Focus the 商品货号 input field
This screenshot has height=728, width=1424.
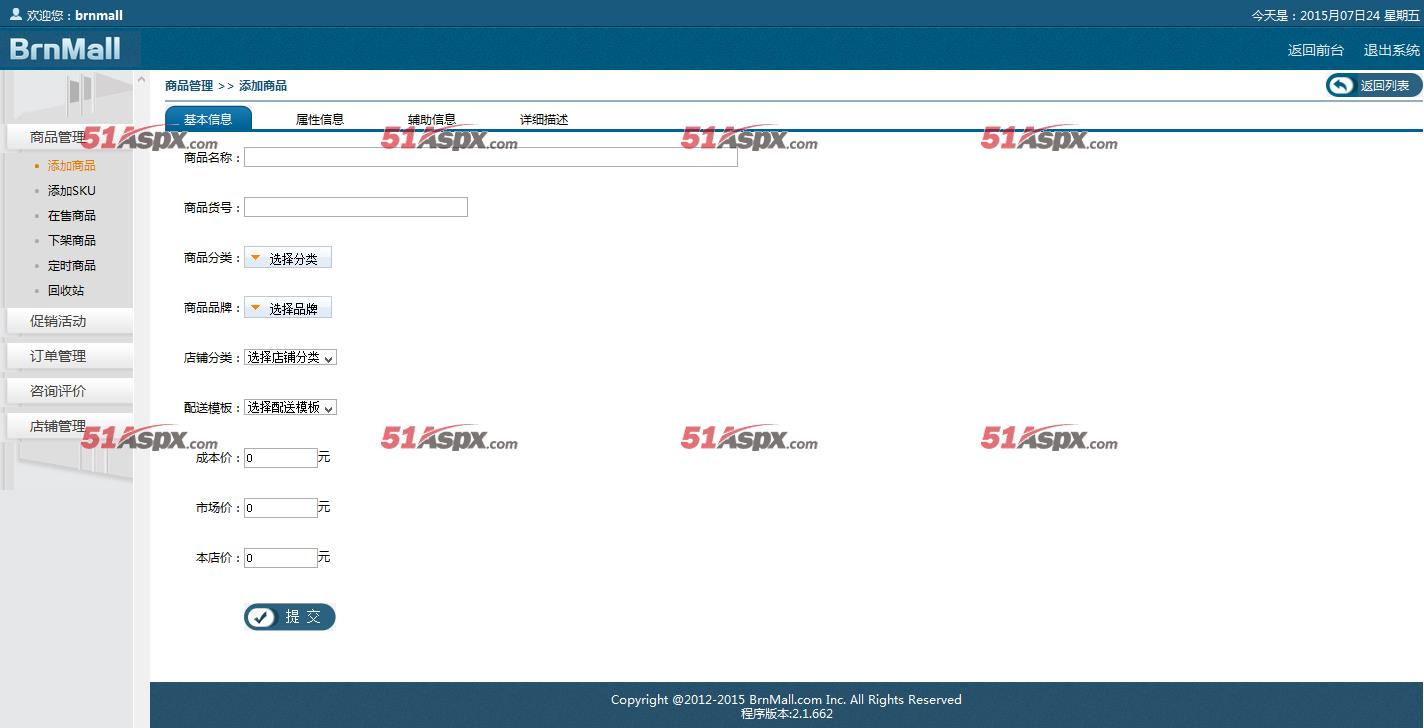(x=356, y=207)
